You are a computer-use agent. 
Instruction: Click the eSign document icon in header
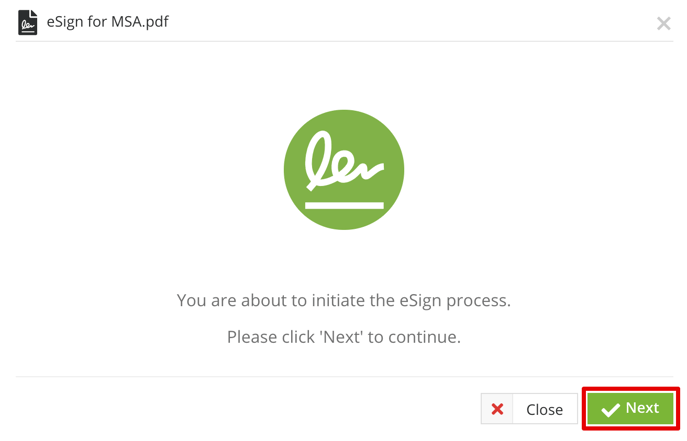pyautogui.click(x=28, y=22)
